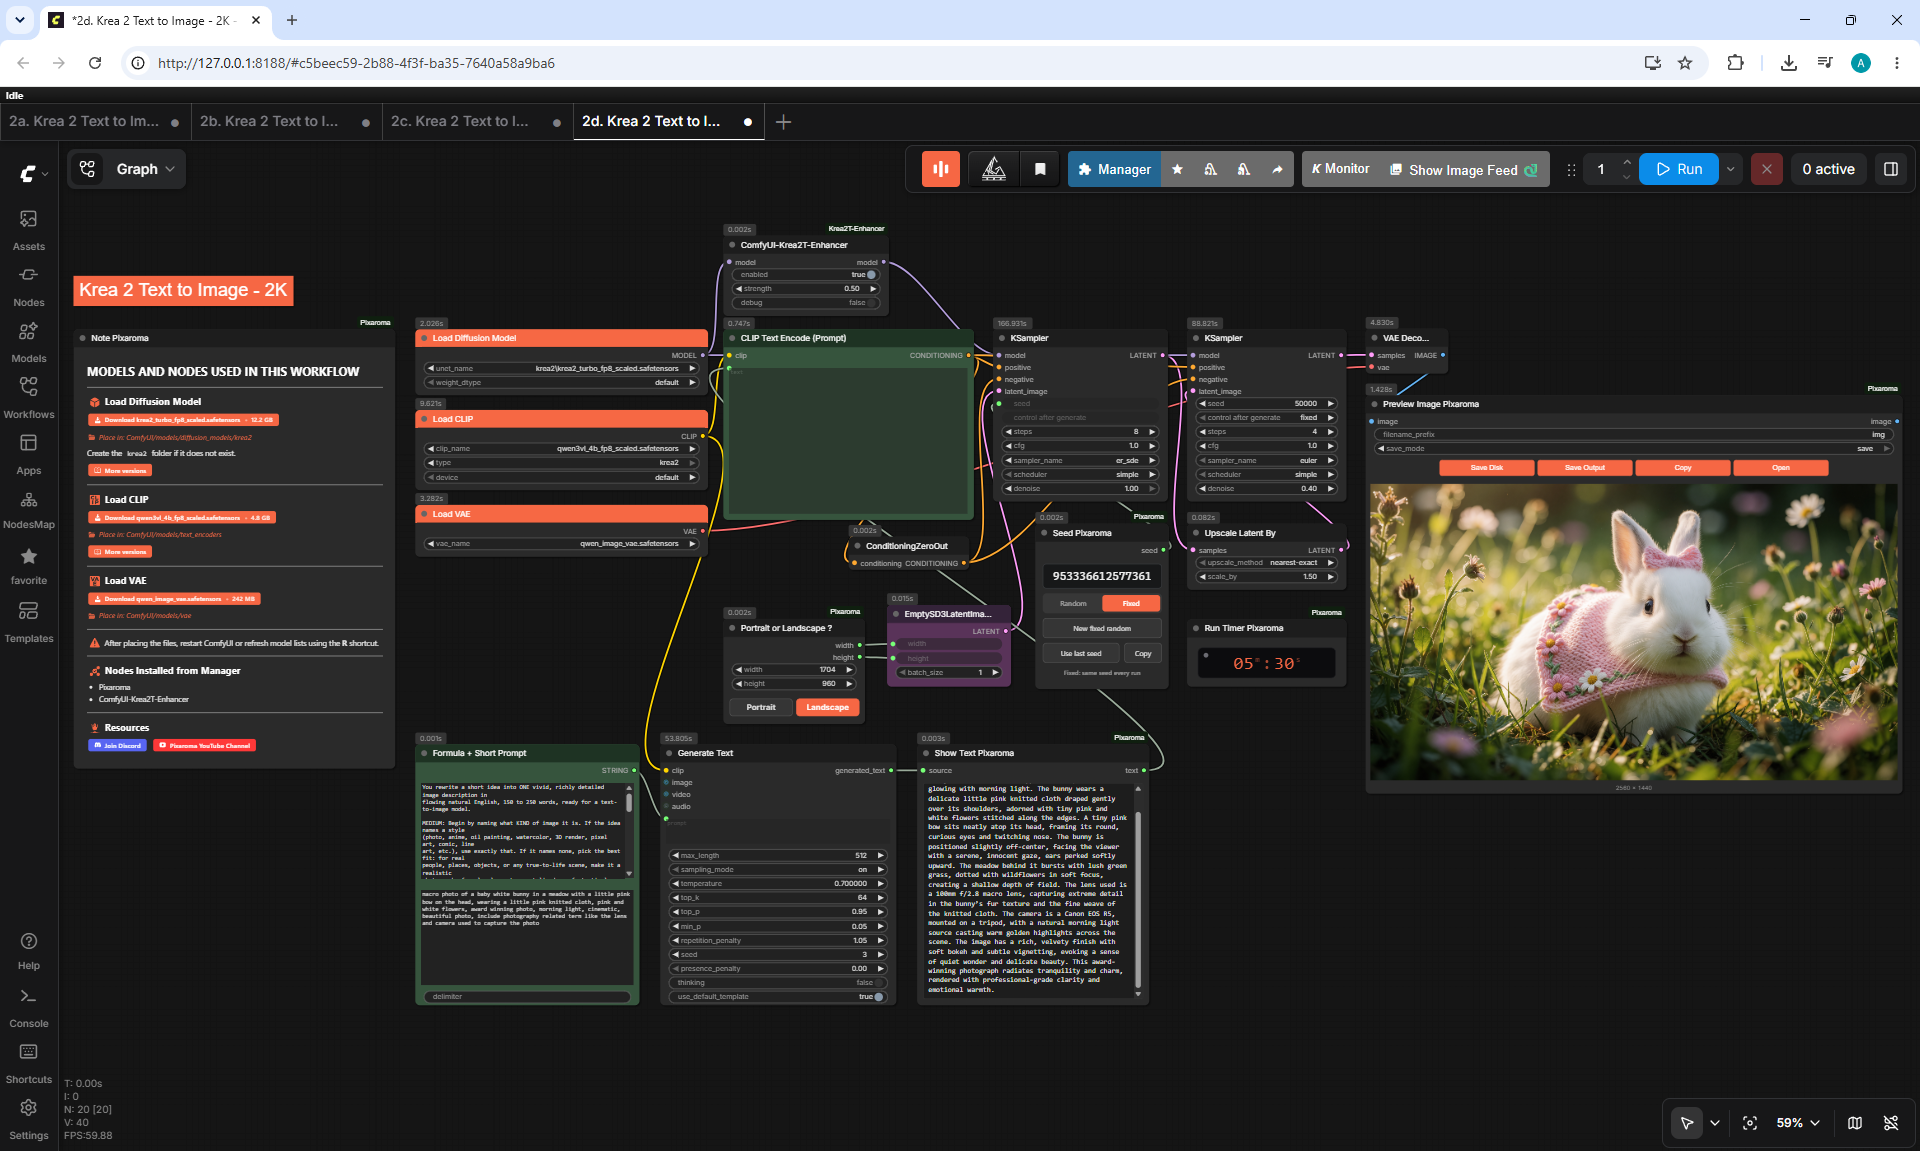Select Fixed seed mode
The image size is (1920, 1151).
coord(1131,604)
